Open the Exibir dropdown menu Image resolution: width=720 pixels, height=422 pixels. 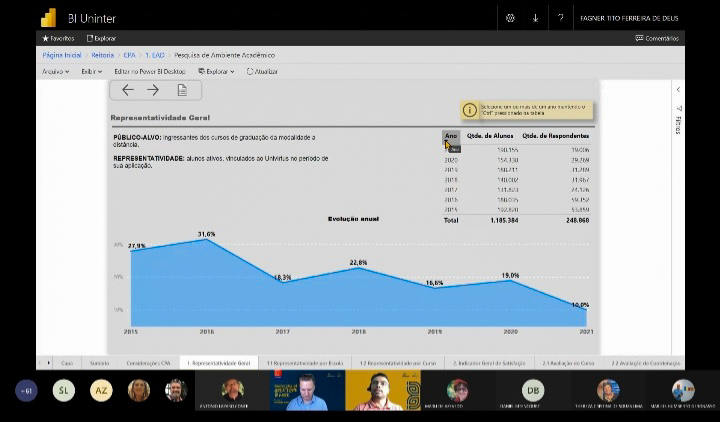(91, 72)
